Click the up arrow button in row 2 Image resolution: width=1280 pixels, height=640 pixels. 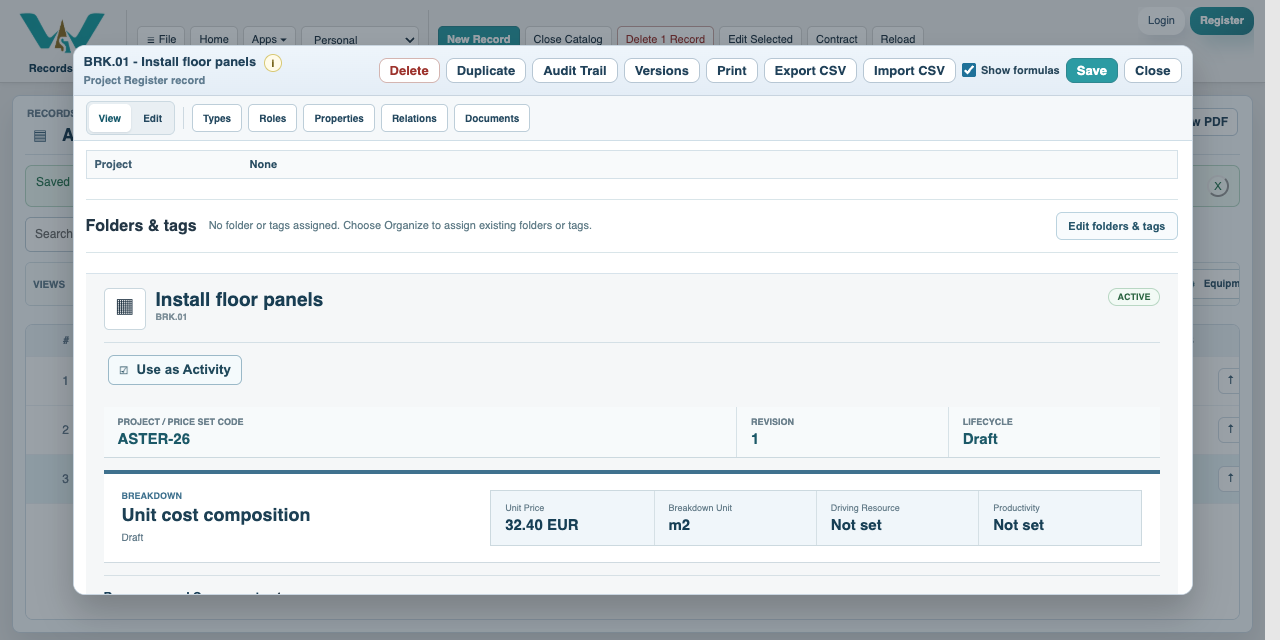click(x=1230, y=430)
